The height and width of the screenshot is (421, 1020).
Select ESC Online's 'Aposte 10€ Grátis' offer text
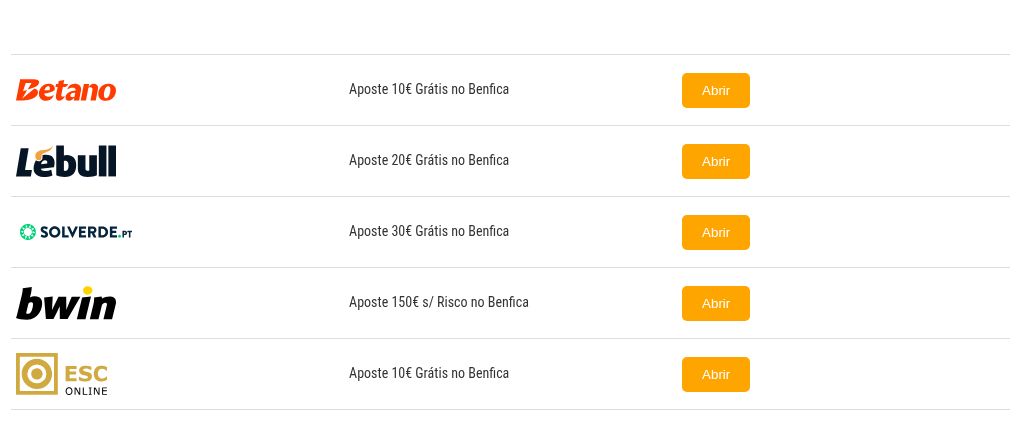click(x=429, y=374)
